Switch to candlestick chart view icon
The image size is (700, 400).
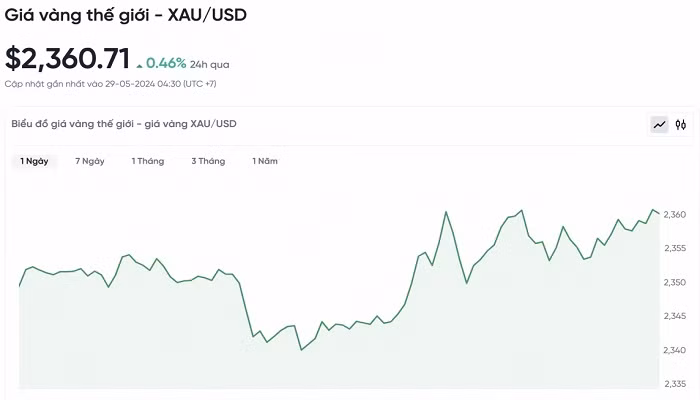681,125
